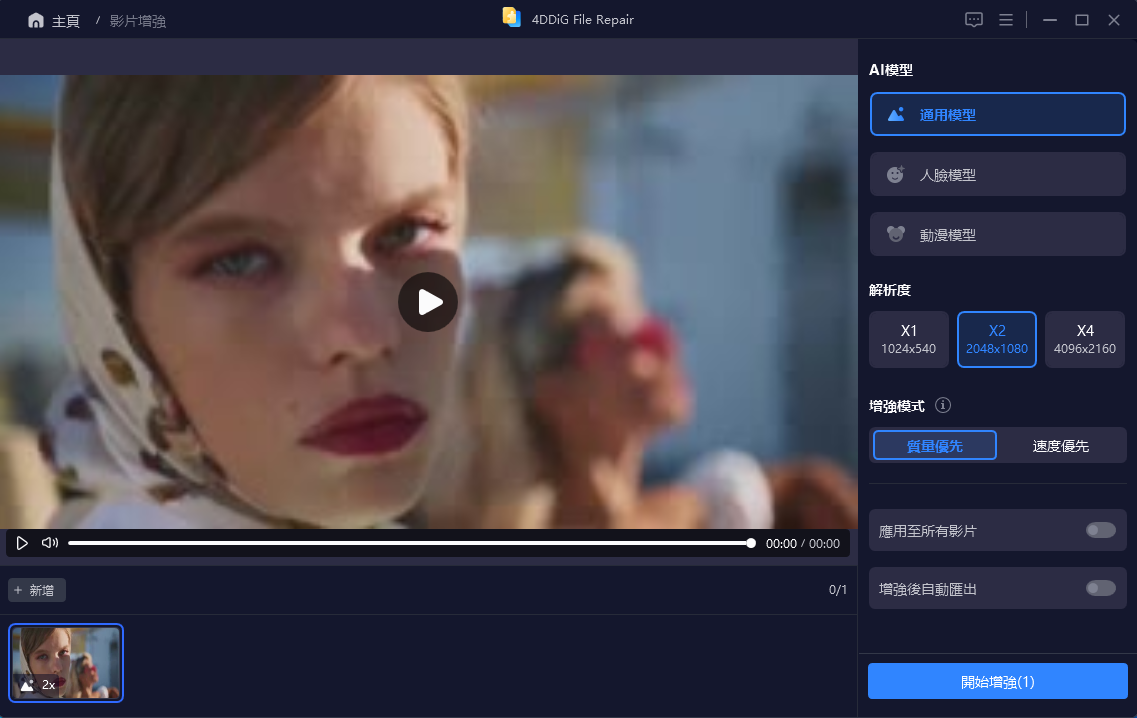Click 新增 to add a video
Viewport: 1137px width, 718px height.
point(36,590)
